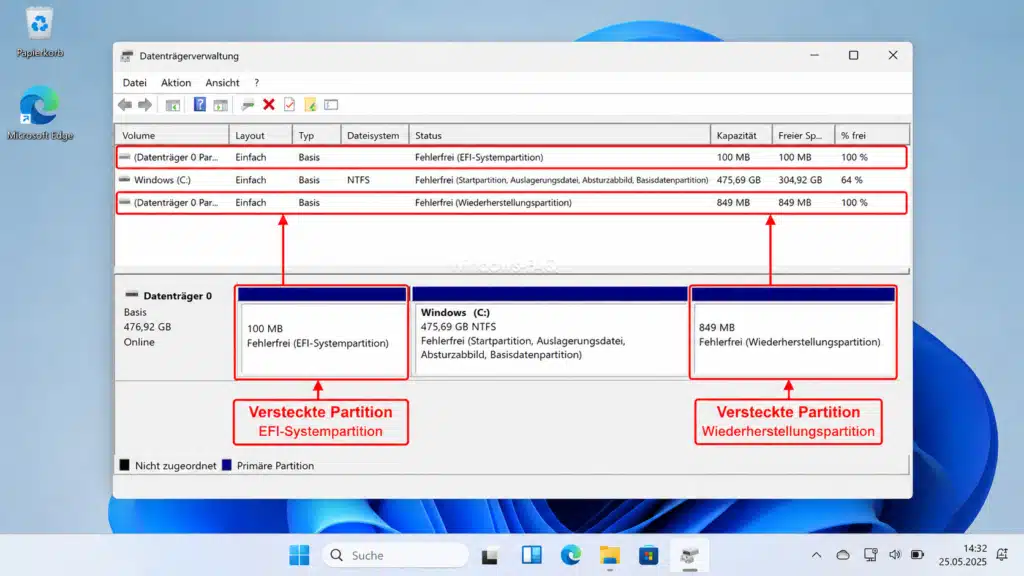1024x576 pixels.
Task: Select the Wiederherstellungspartition volume row
Action: 511,202
